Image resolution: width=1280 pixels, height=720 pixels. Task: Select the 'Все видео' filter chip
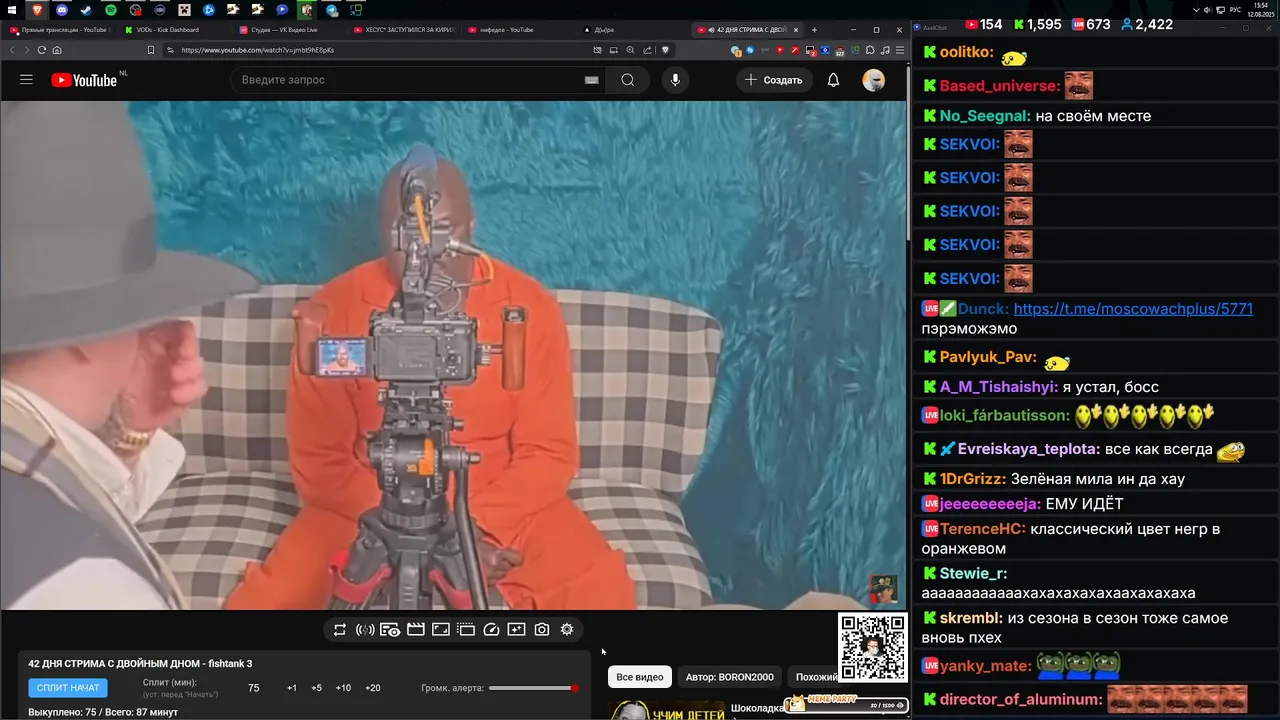[x=640, y=677]
